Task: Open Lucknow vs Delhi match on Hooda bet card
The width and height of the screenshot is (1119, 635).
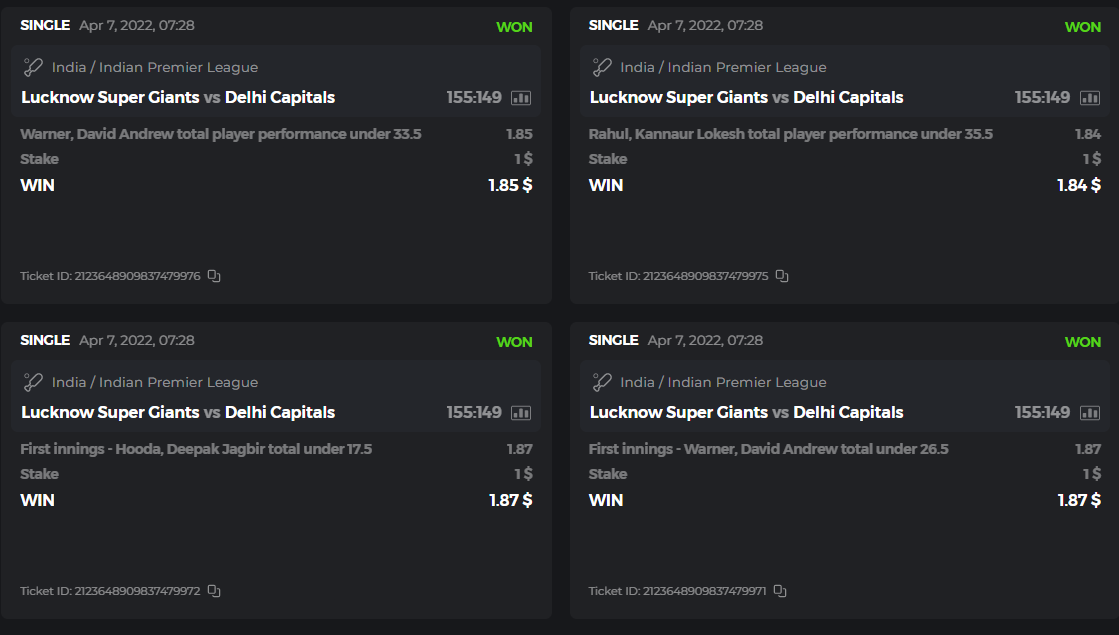Action: tap(178, 412)
